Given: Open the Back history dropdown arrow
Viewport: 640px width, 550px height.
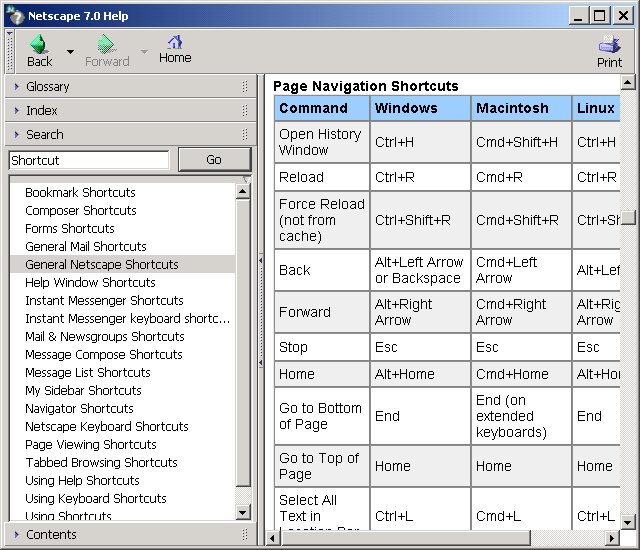Looking at the screenshot, I should click(70, 51).
